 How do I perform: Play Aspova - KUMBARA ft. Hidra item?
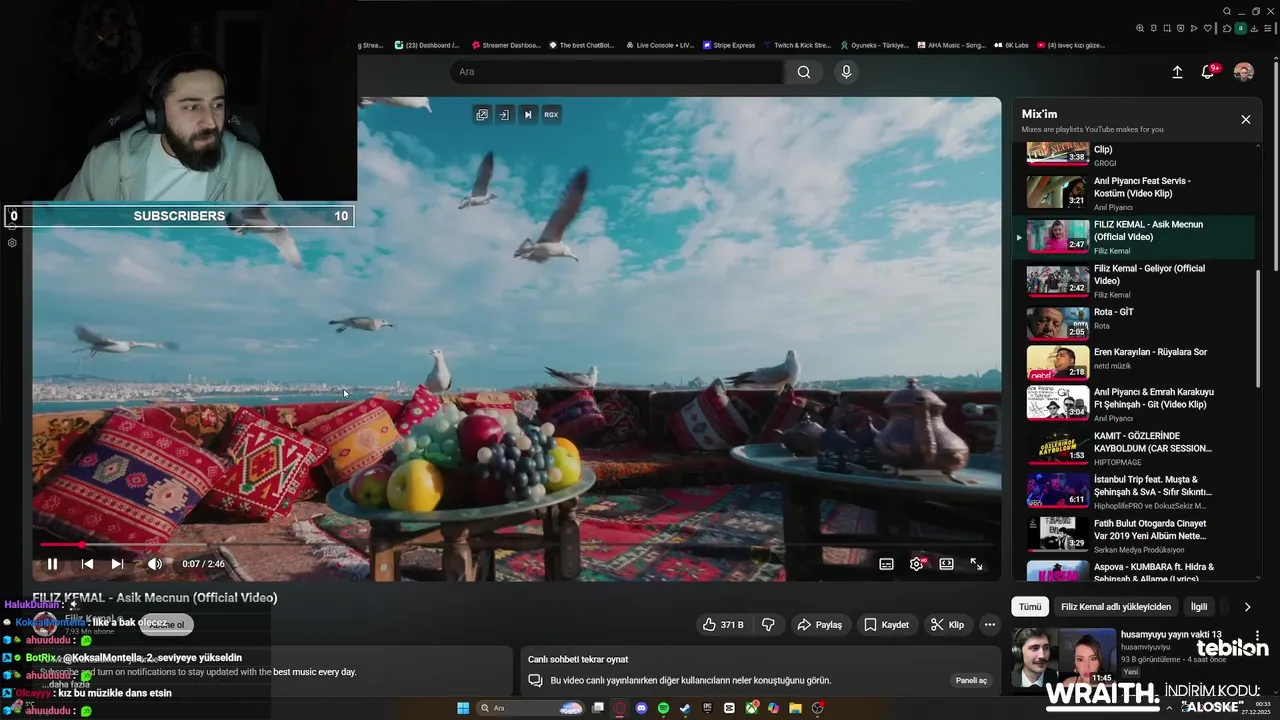pyautogui.click(x=1134, y=570)
